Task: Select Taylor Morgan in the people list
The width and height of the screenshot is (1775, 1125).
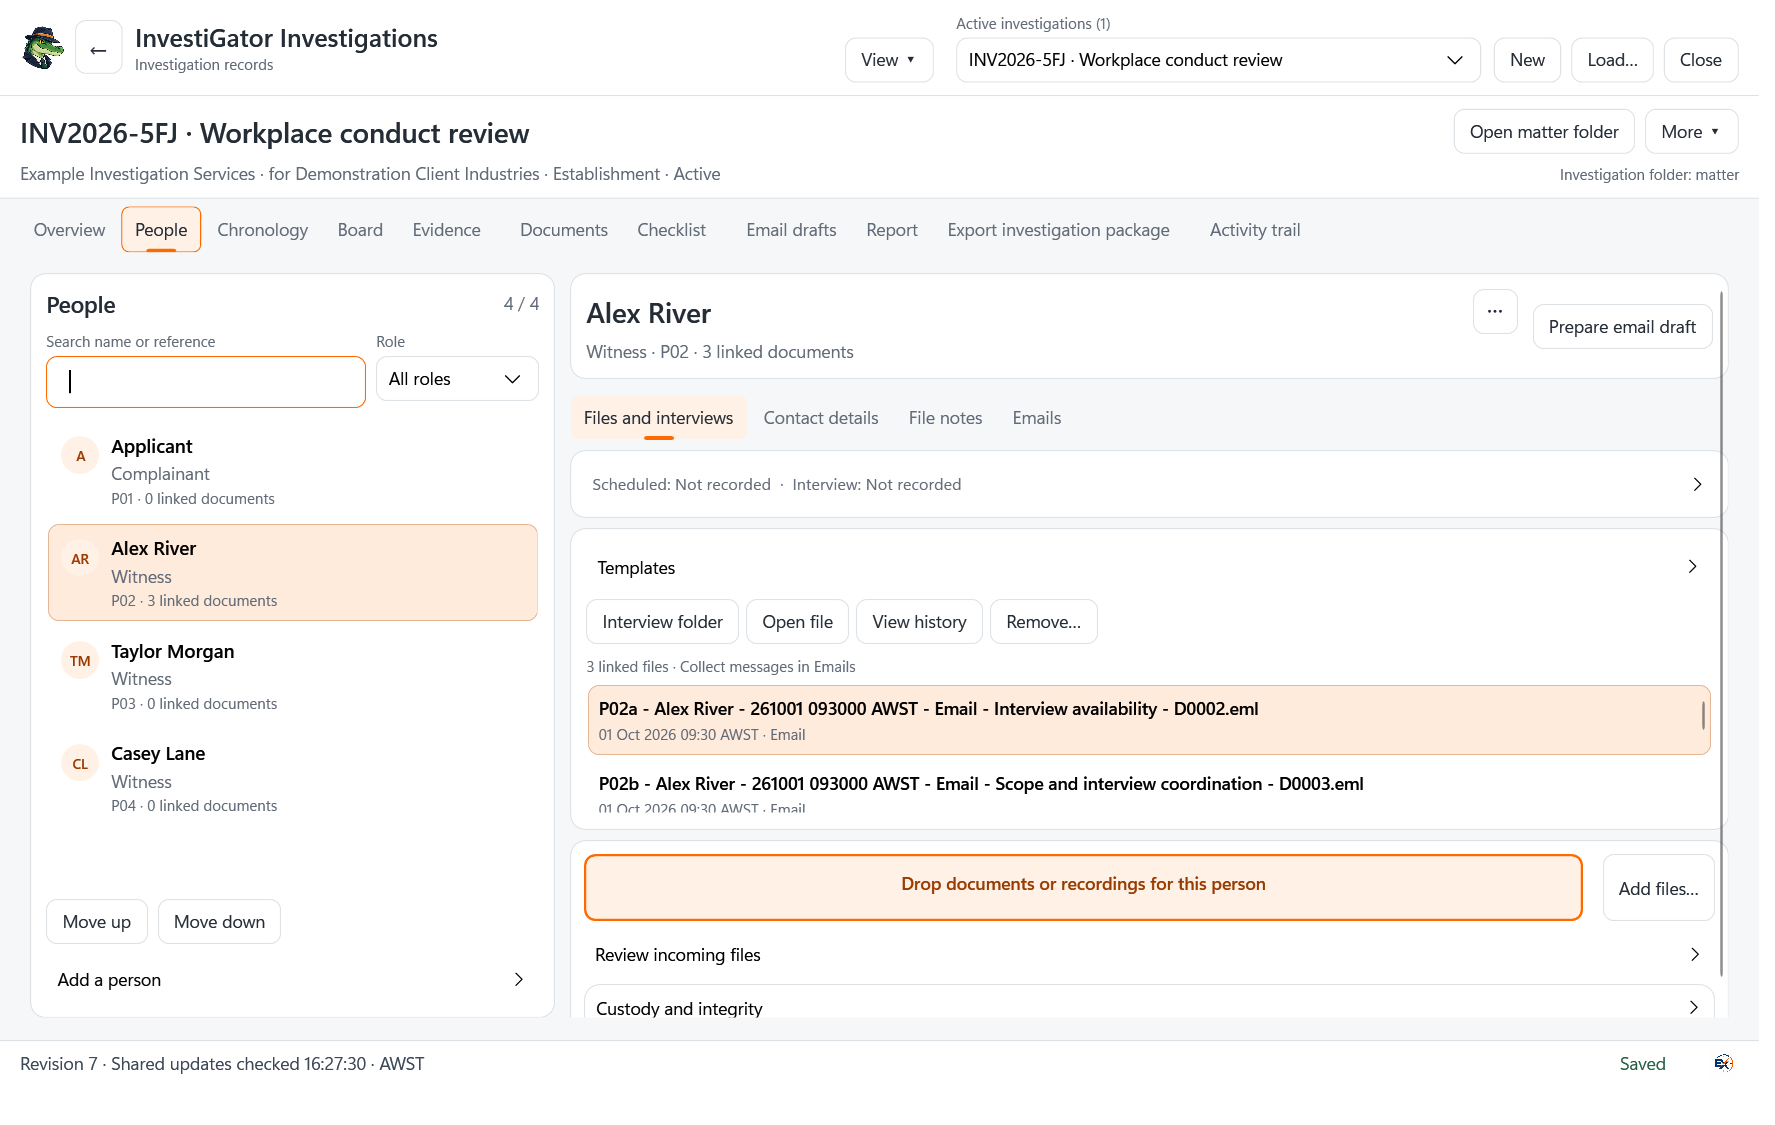Action: [x=292, y=676]
